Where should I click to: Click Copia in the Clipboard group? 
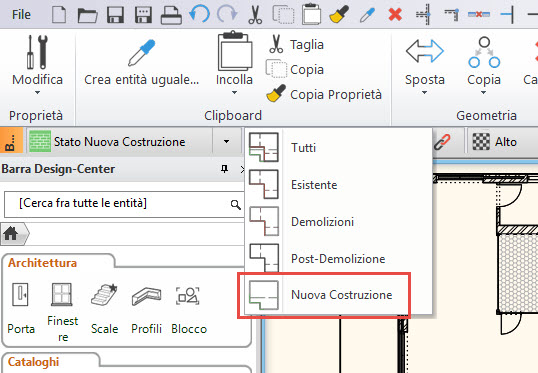coord(295,69)
